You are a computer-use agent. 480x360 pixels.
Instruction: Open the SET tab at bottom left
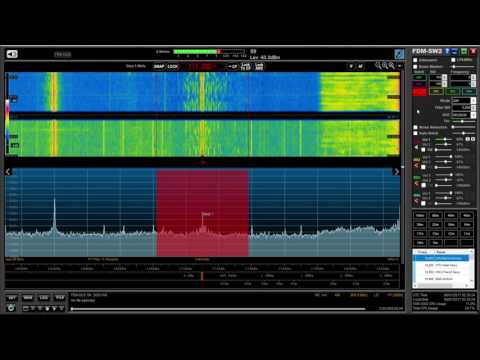pos(12,298)
